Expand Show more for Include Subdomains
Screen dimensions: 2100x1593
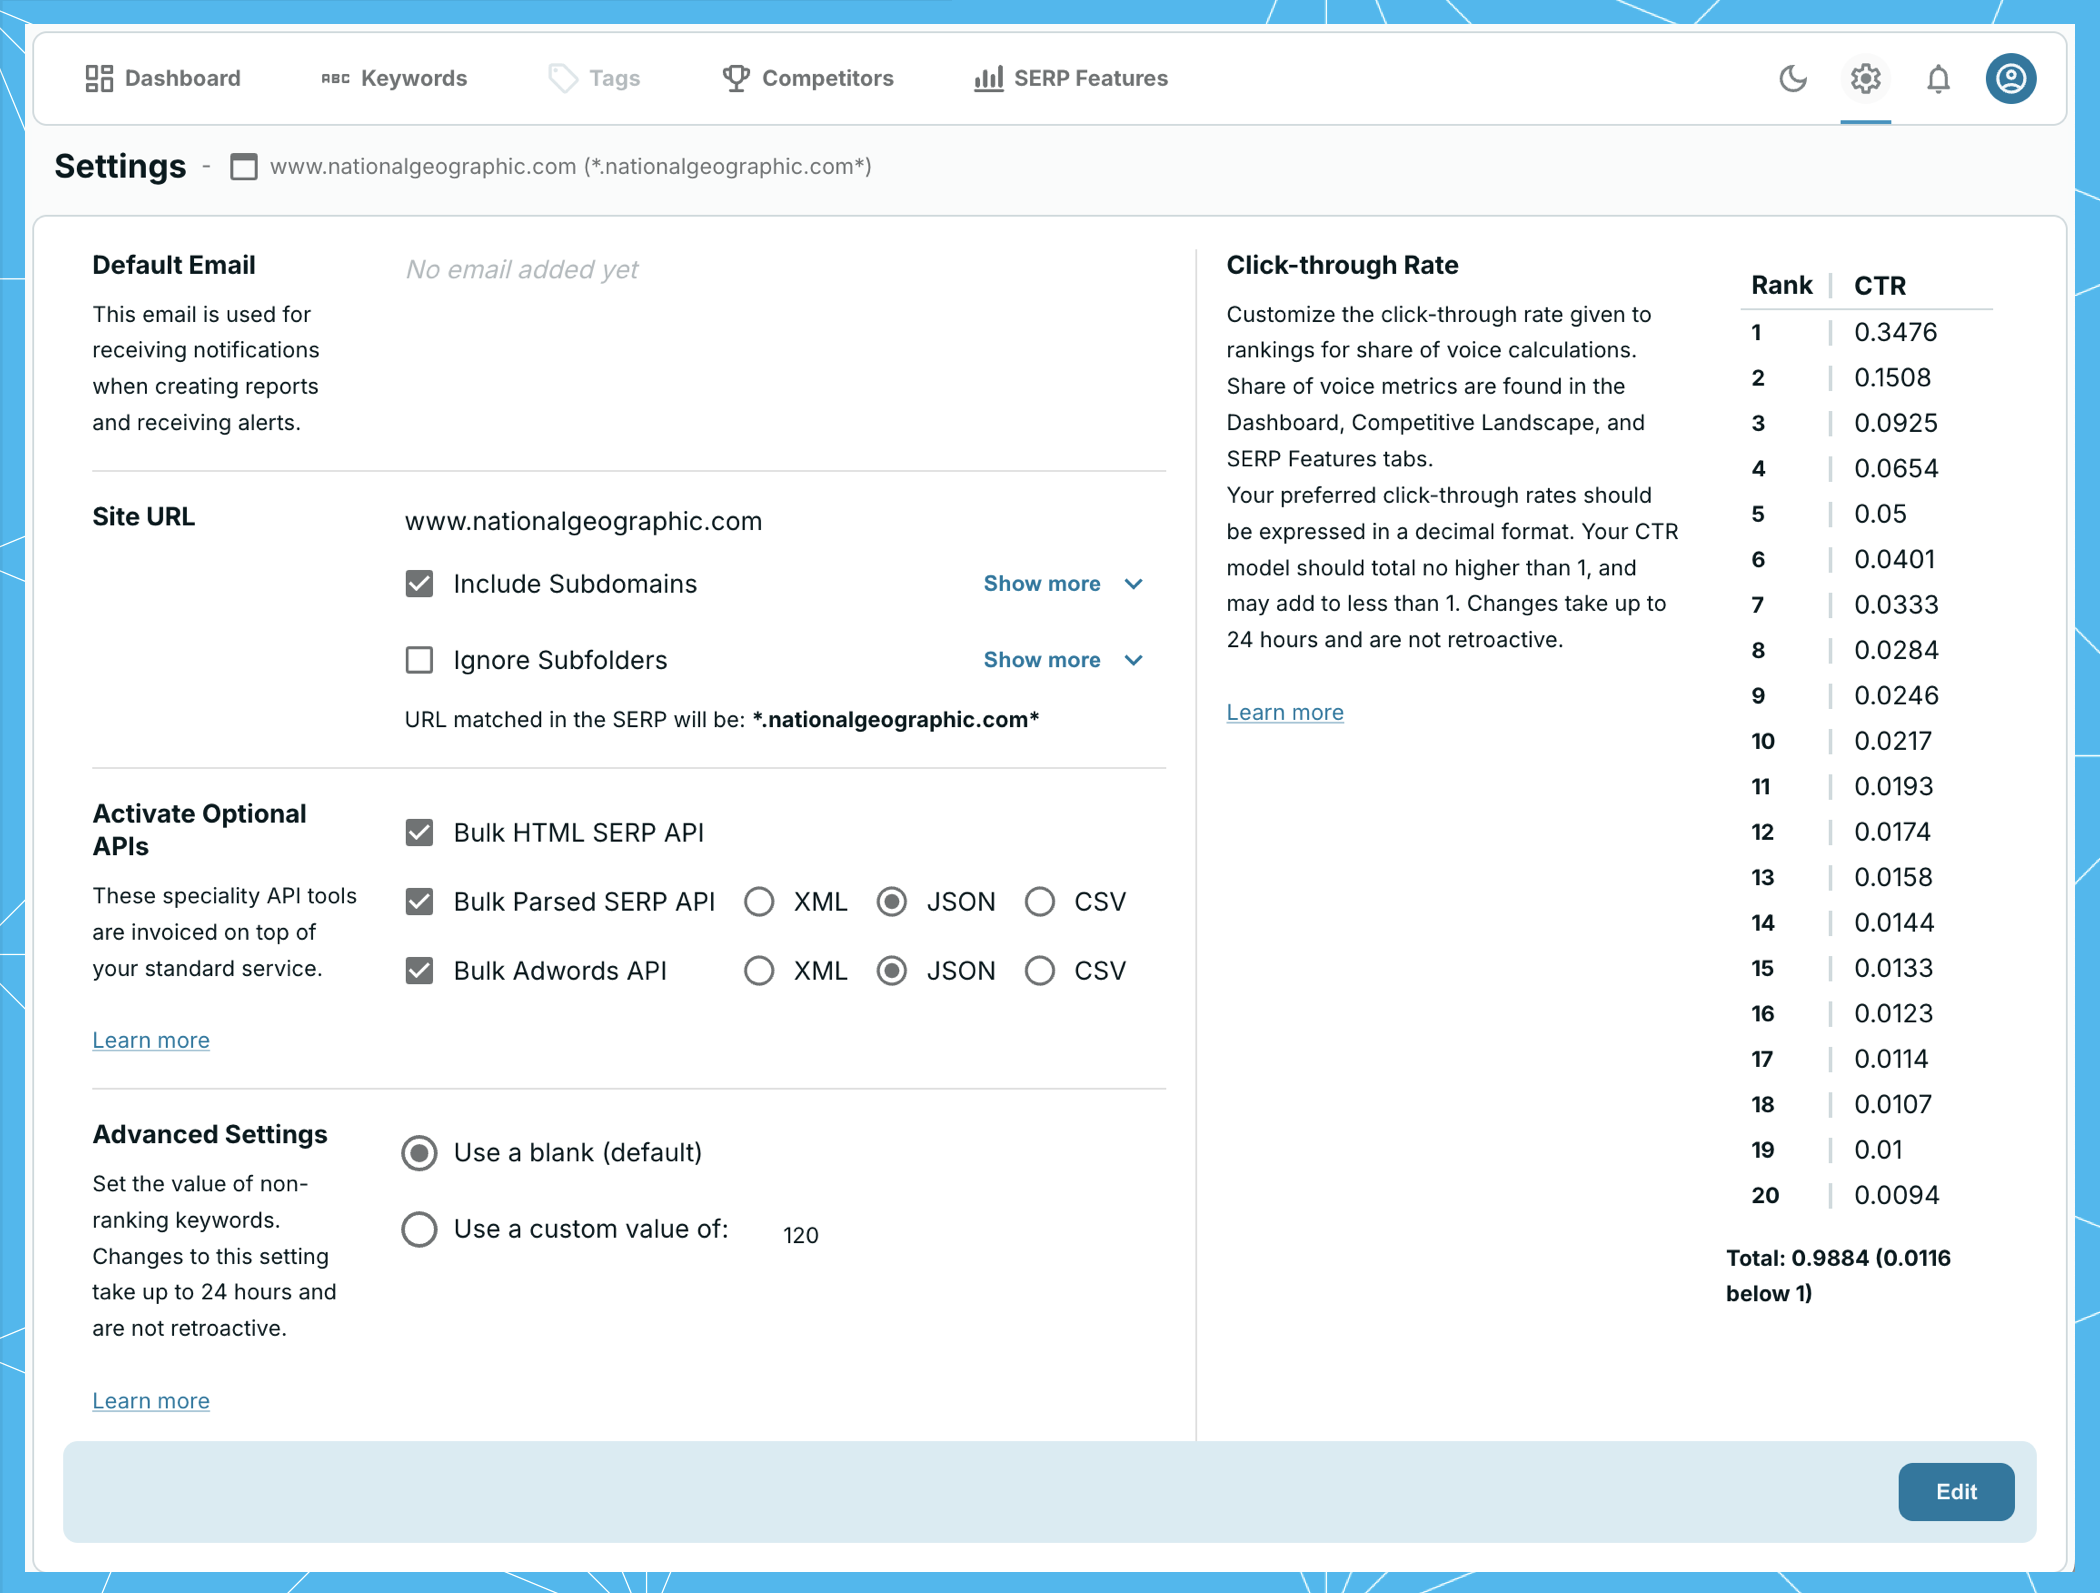(x=1062, y=584)
